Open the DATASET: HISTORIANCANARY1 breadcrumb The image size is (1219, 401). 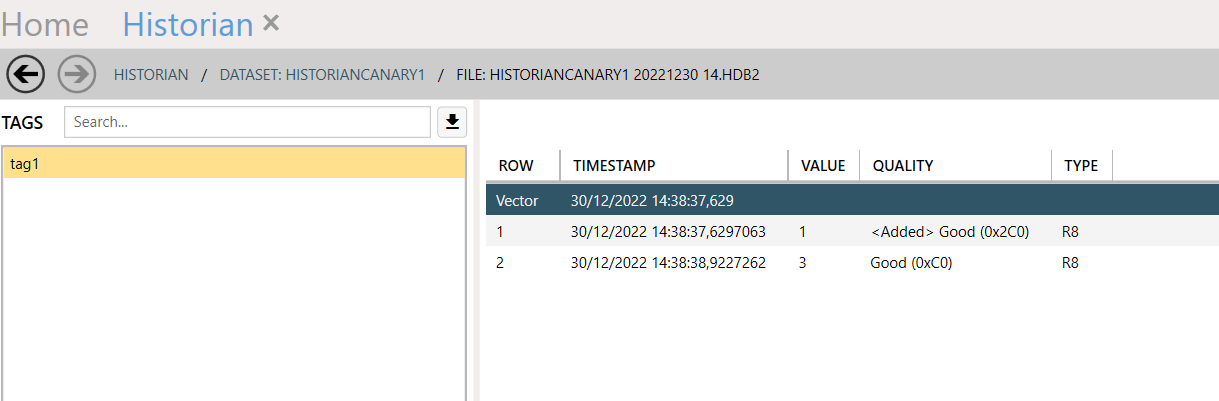(322, 75)
